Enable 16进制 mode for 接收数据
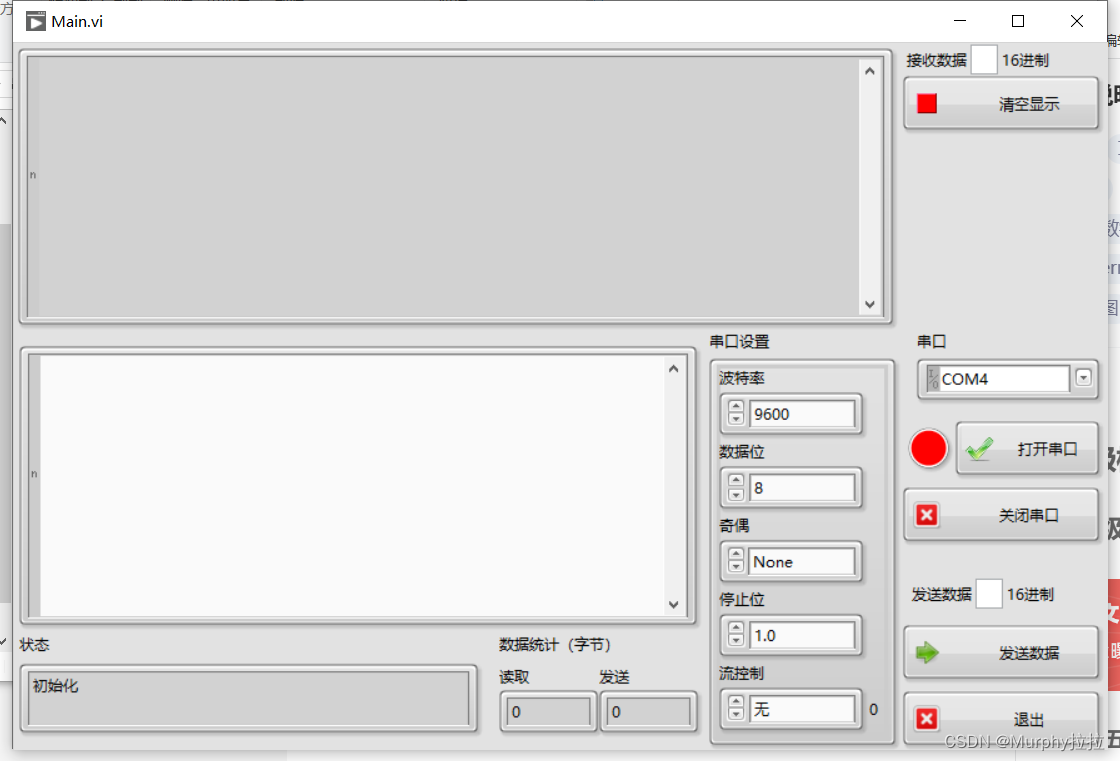The image size is (1120, 761). (x=984, y=59)
